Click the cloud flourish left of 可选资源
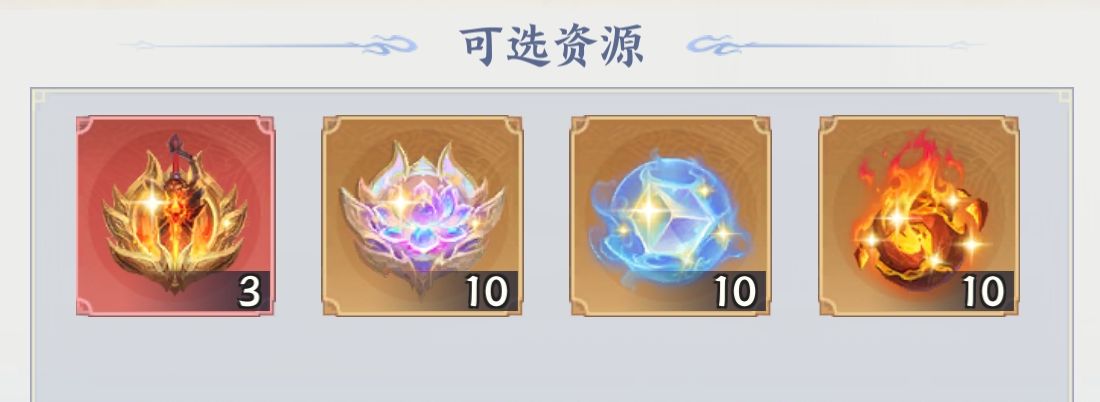 pyautogui.click(x=270, y=46)
